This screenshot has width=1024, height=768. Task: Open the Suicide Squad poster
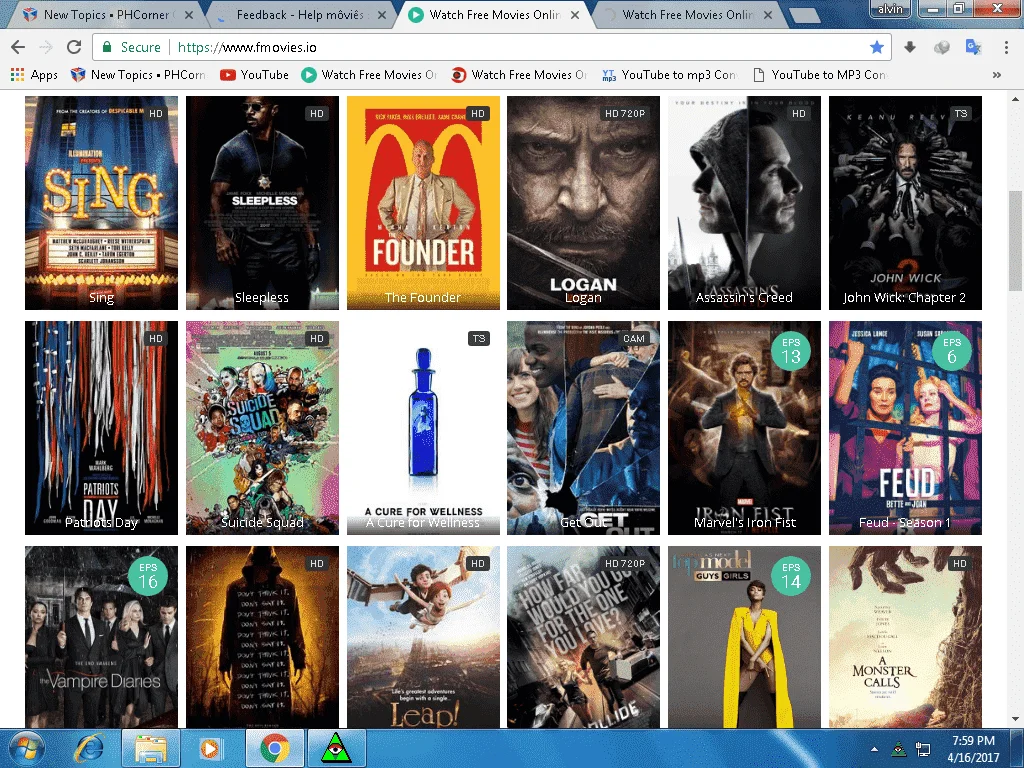click(x=262, y=428)
